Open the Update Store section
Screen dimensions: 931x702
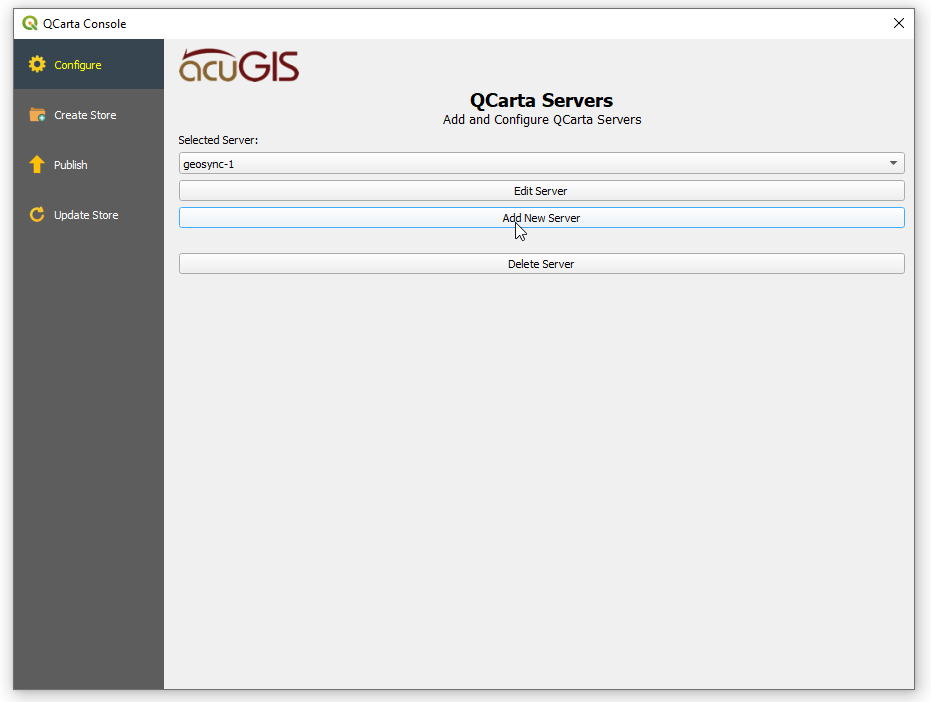tap(88, 214)
